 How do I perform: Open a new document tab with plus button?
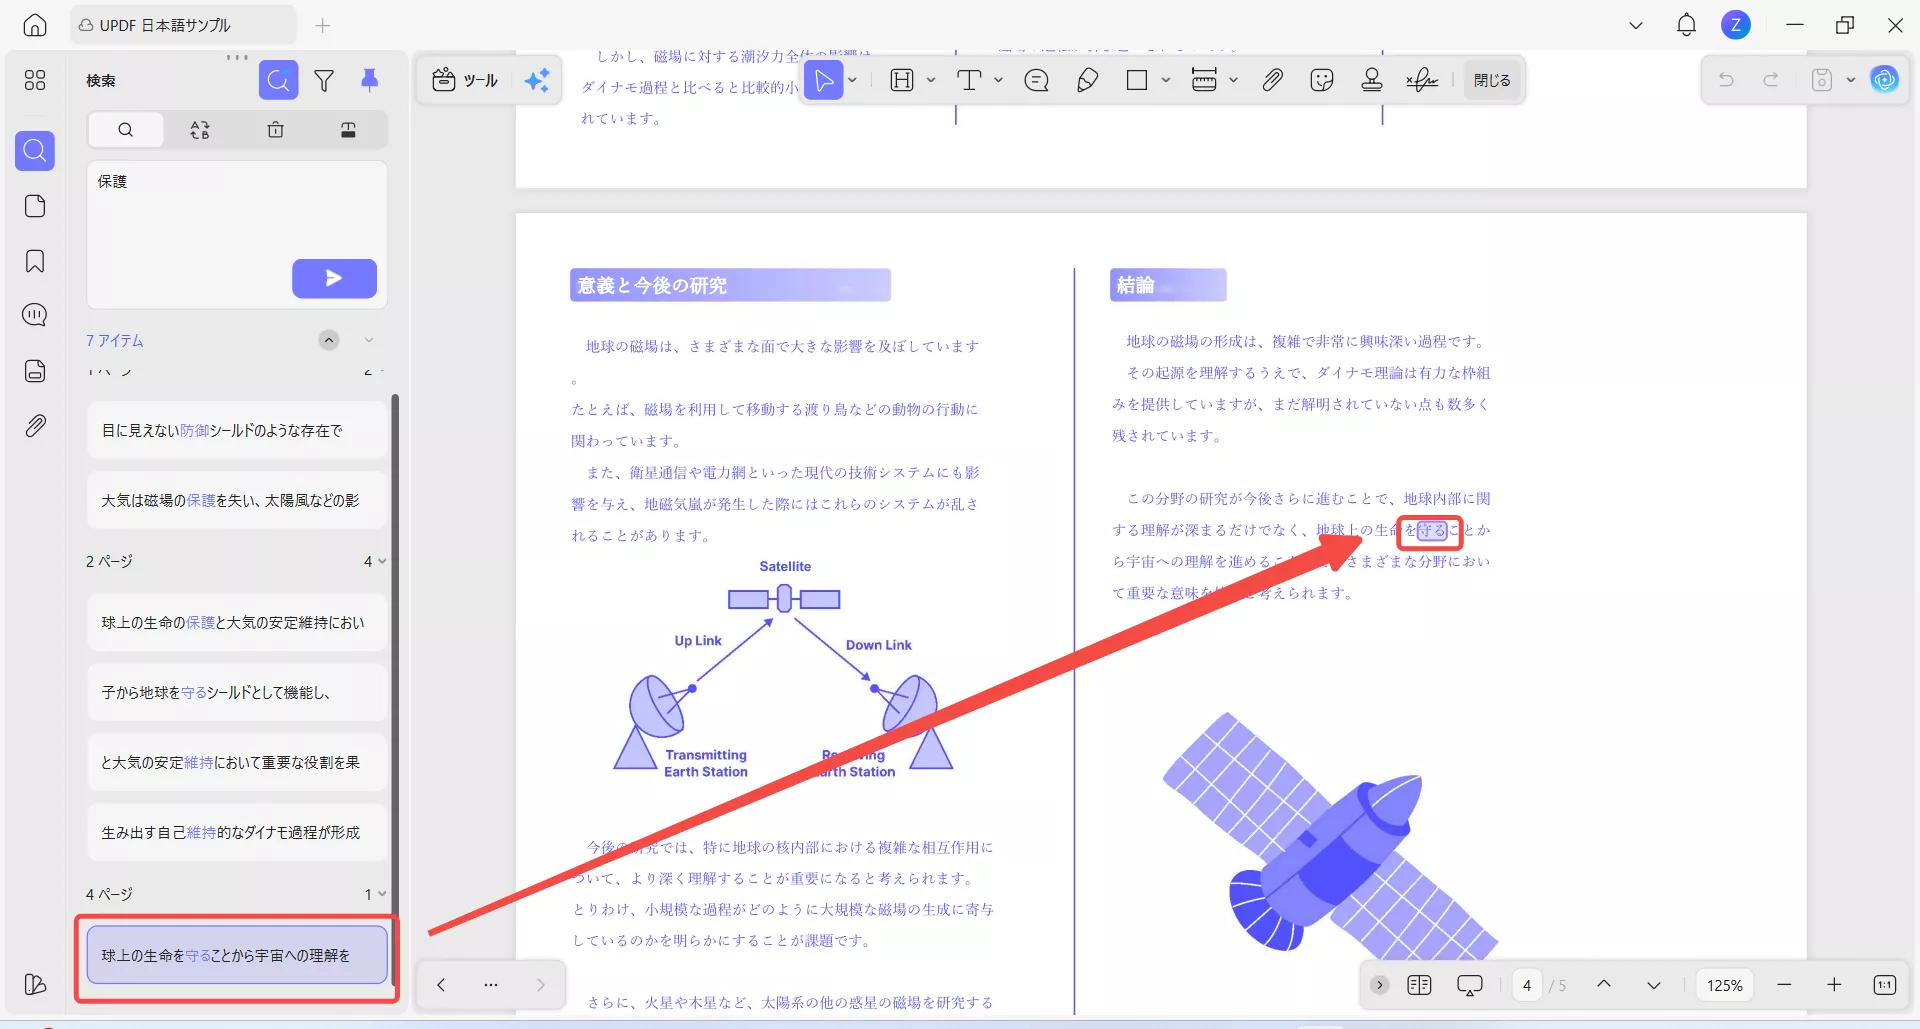click(322, 25)
